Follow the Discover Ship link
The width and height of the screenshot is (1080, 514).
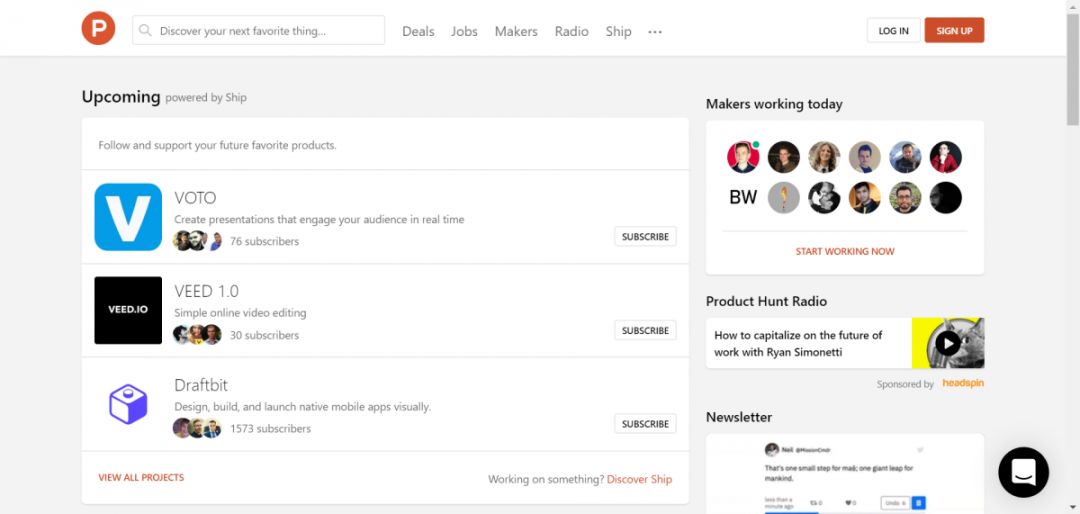[x=639, y=479]
